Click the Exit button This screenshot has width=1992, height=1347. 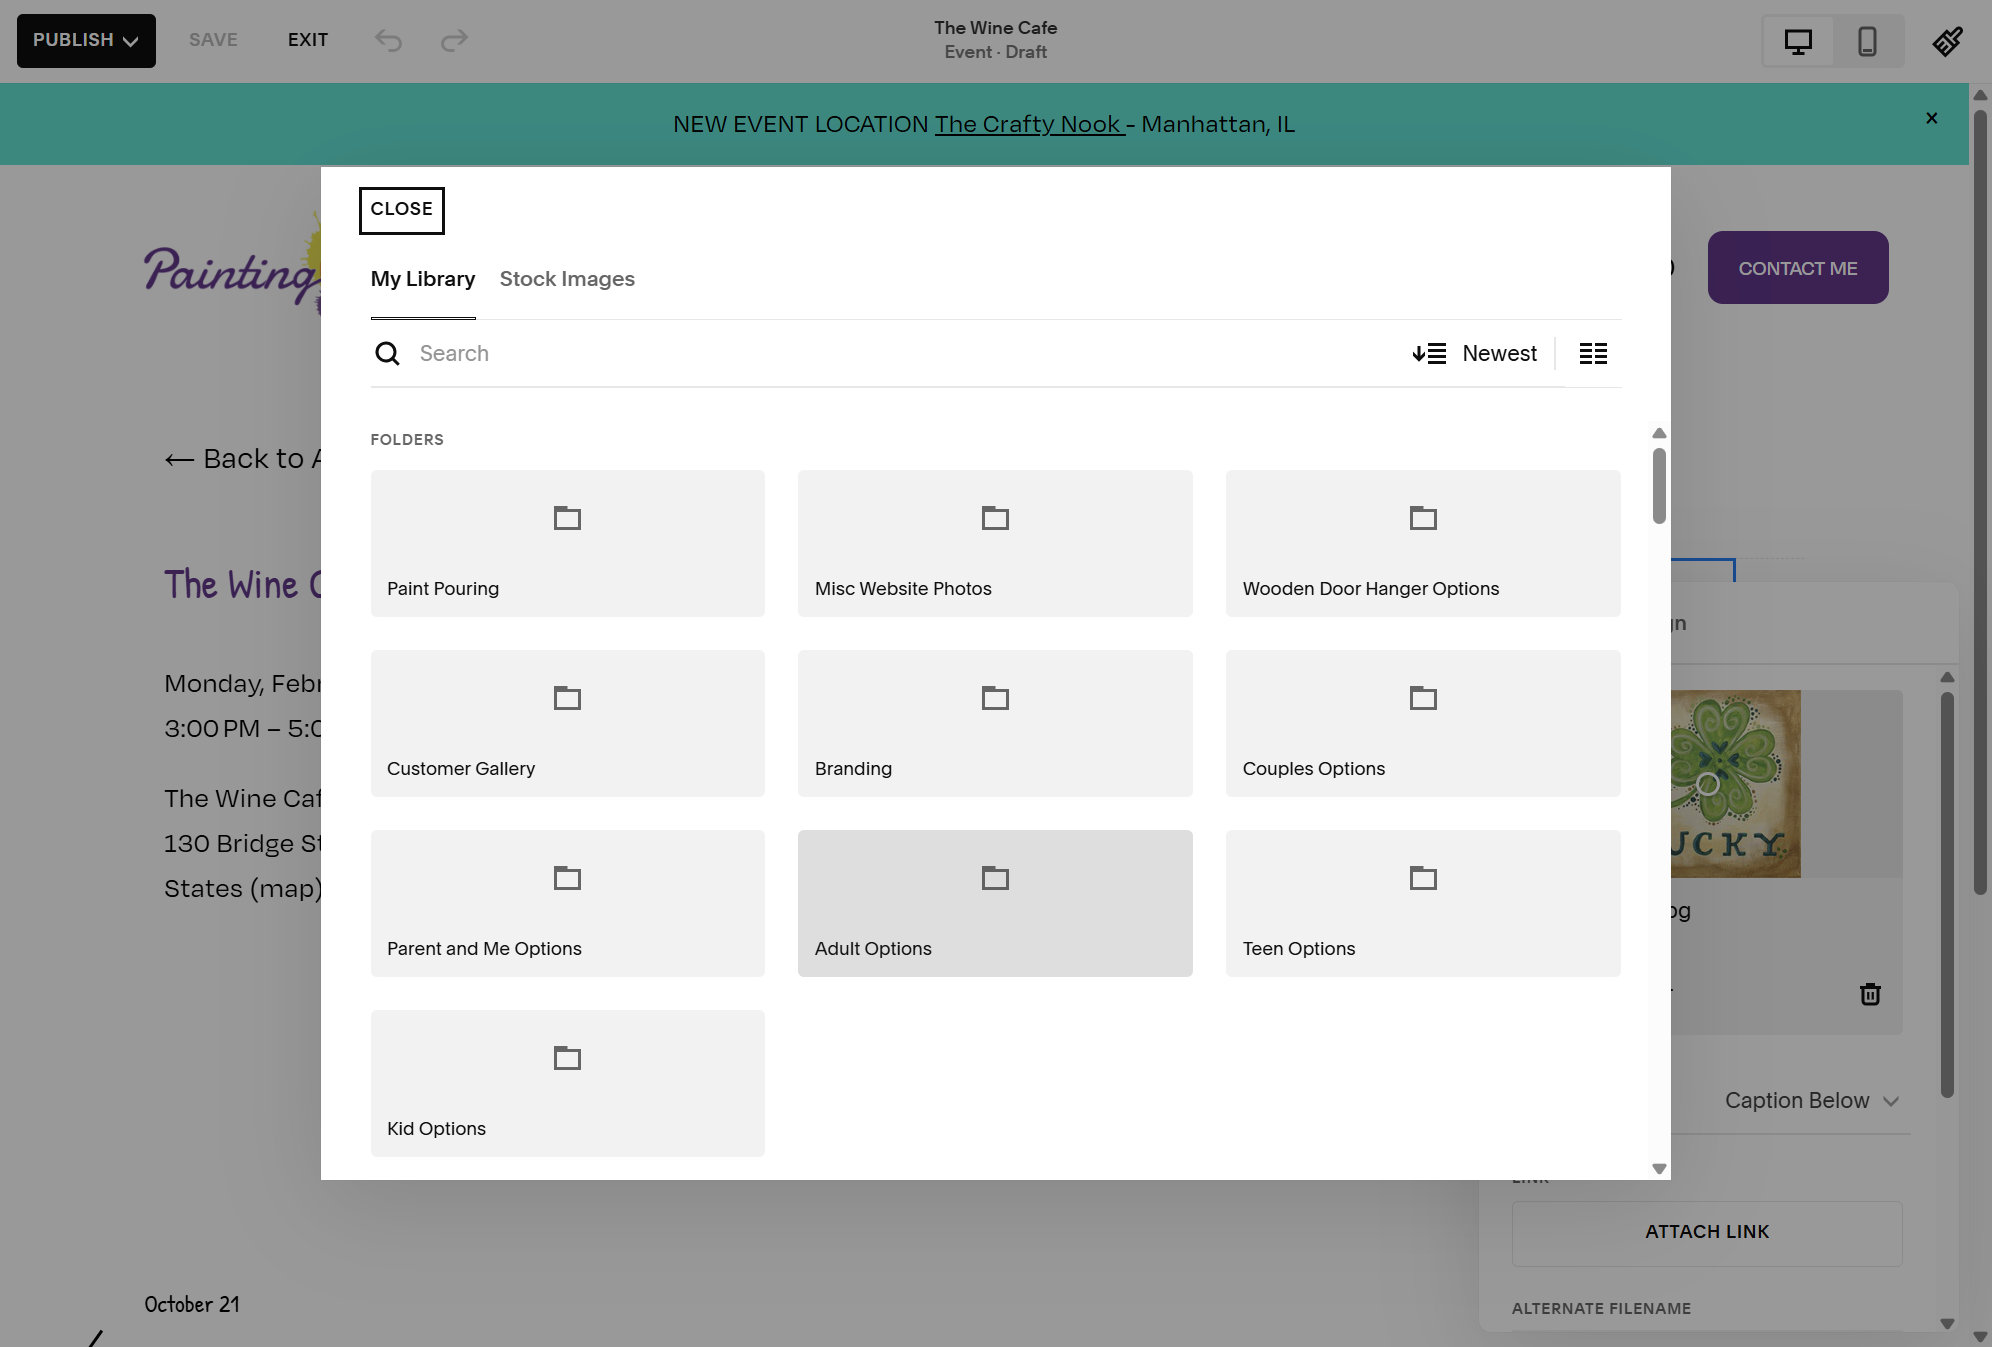click(x=308, y=40)
